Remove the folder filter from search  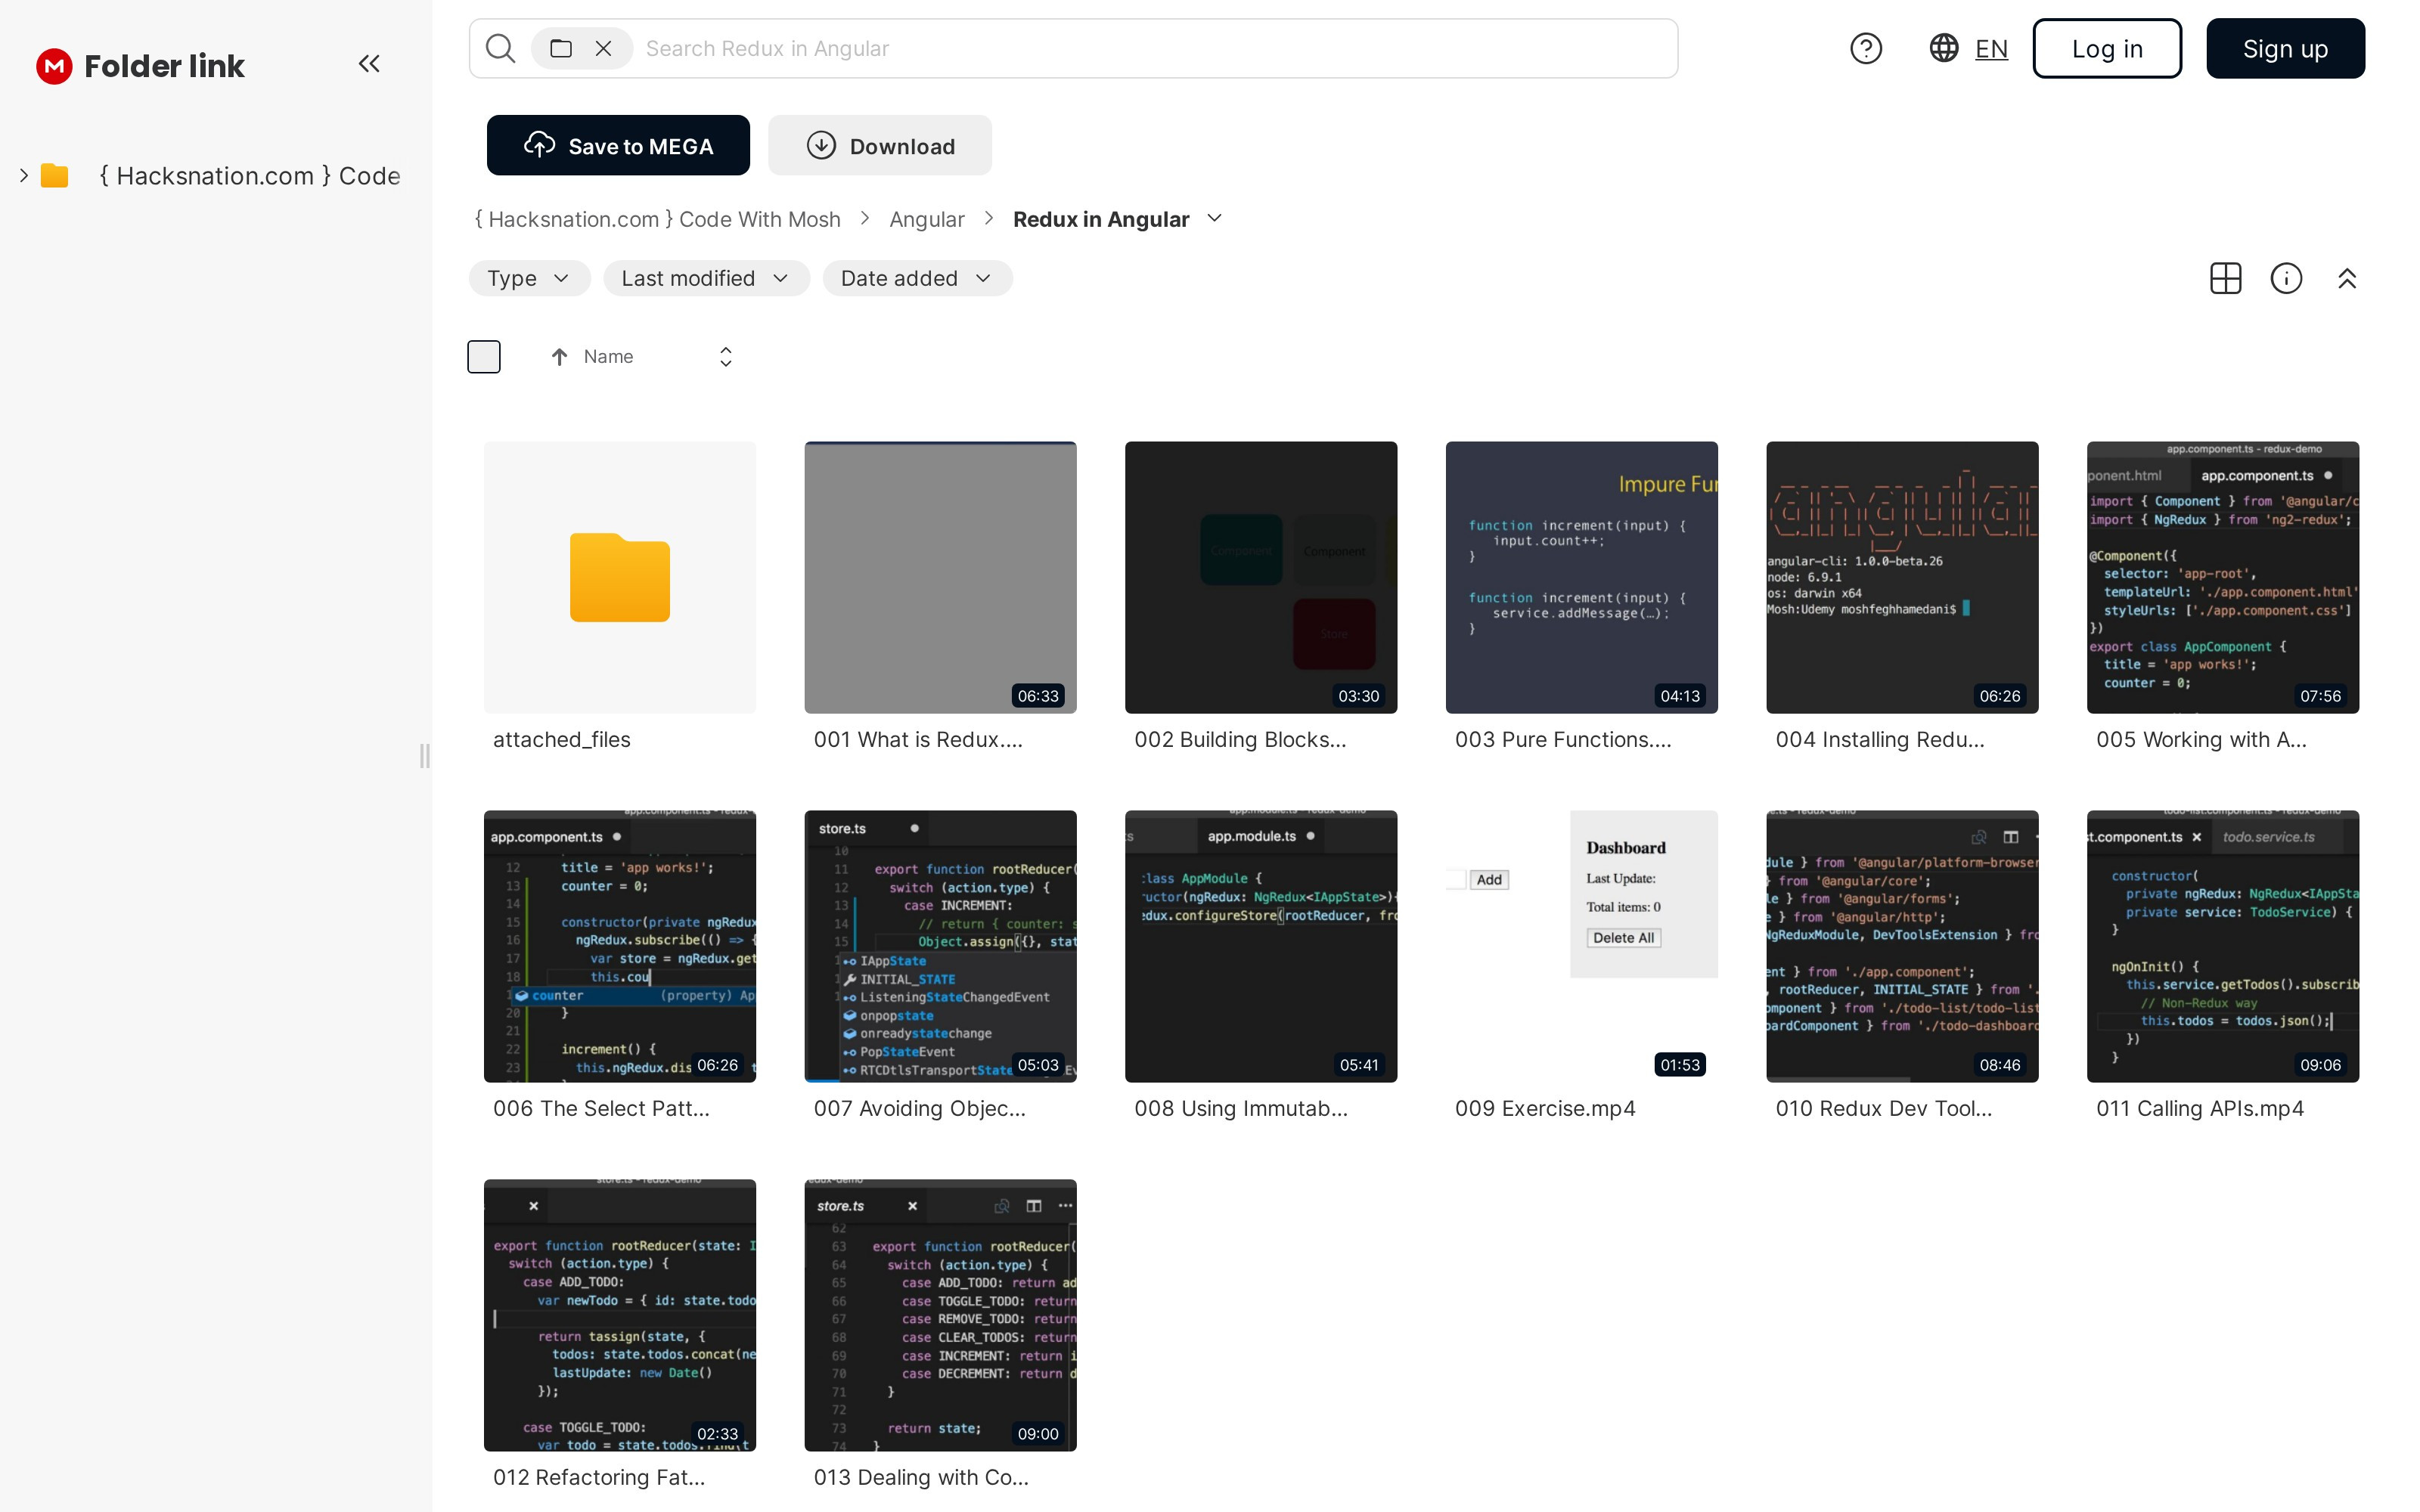coord(603,48)
